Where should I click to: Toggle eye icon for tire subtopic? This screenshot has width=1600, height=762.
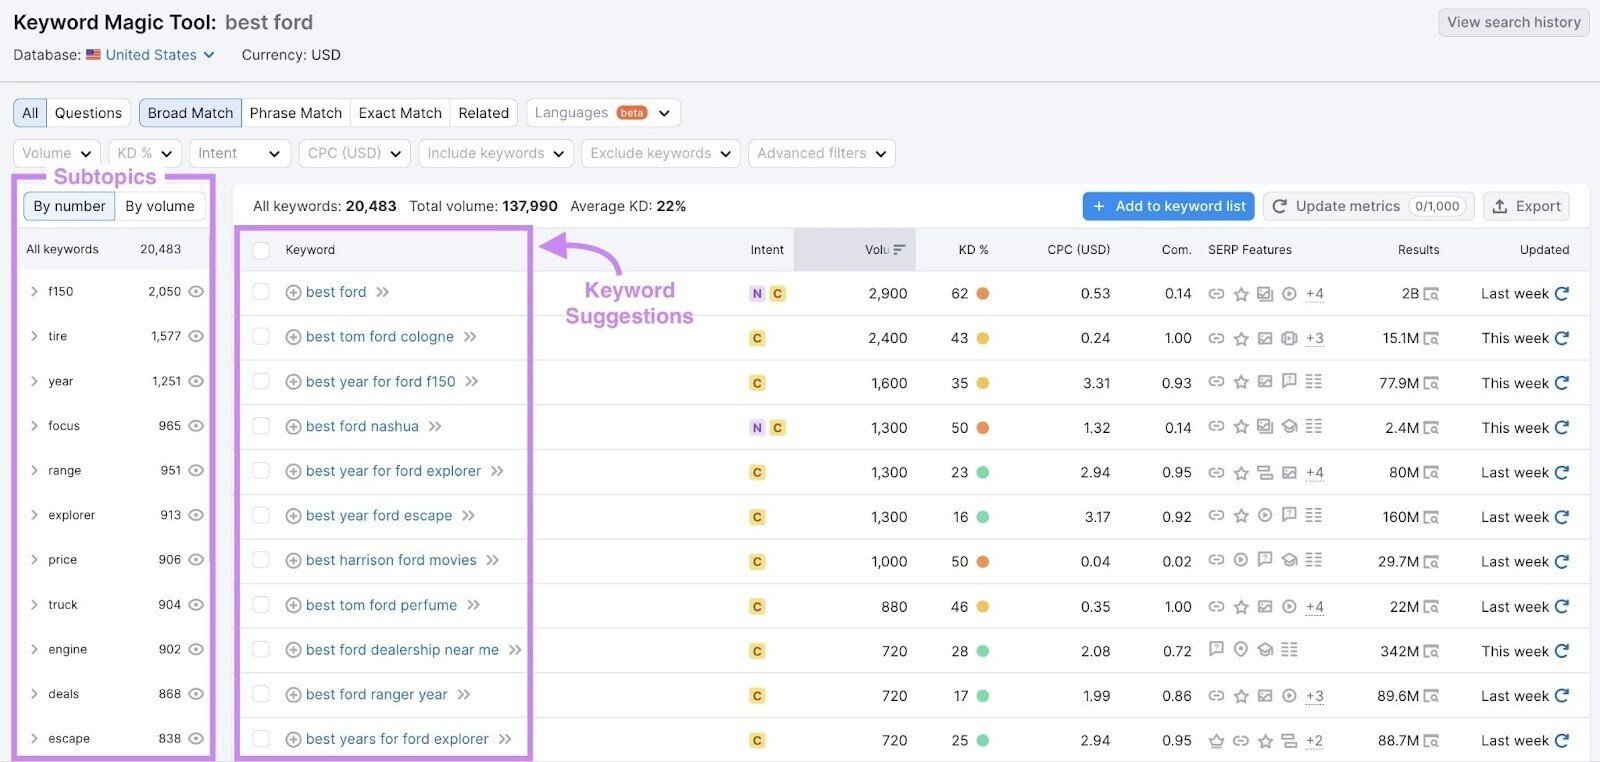[196, 336]
